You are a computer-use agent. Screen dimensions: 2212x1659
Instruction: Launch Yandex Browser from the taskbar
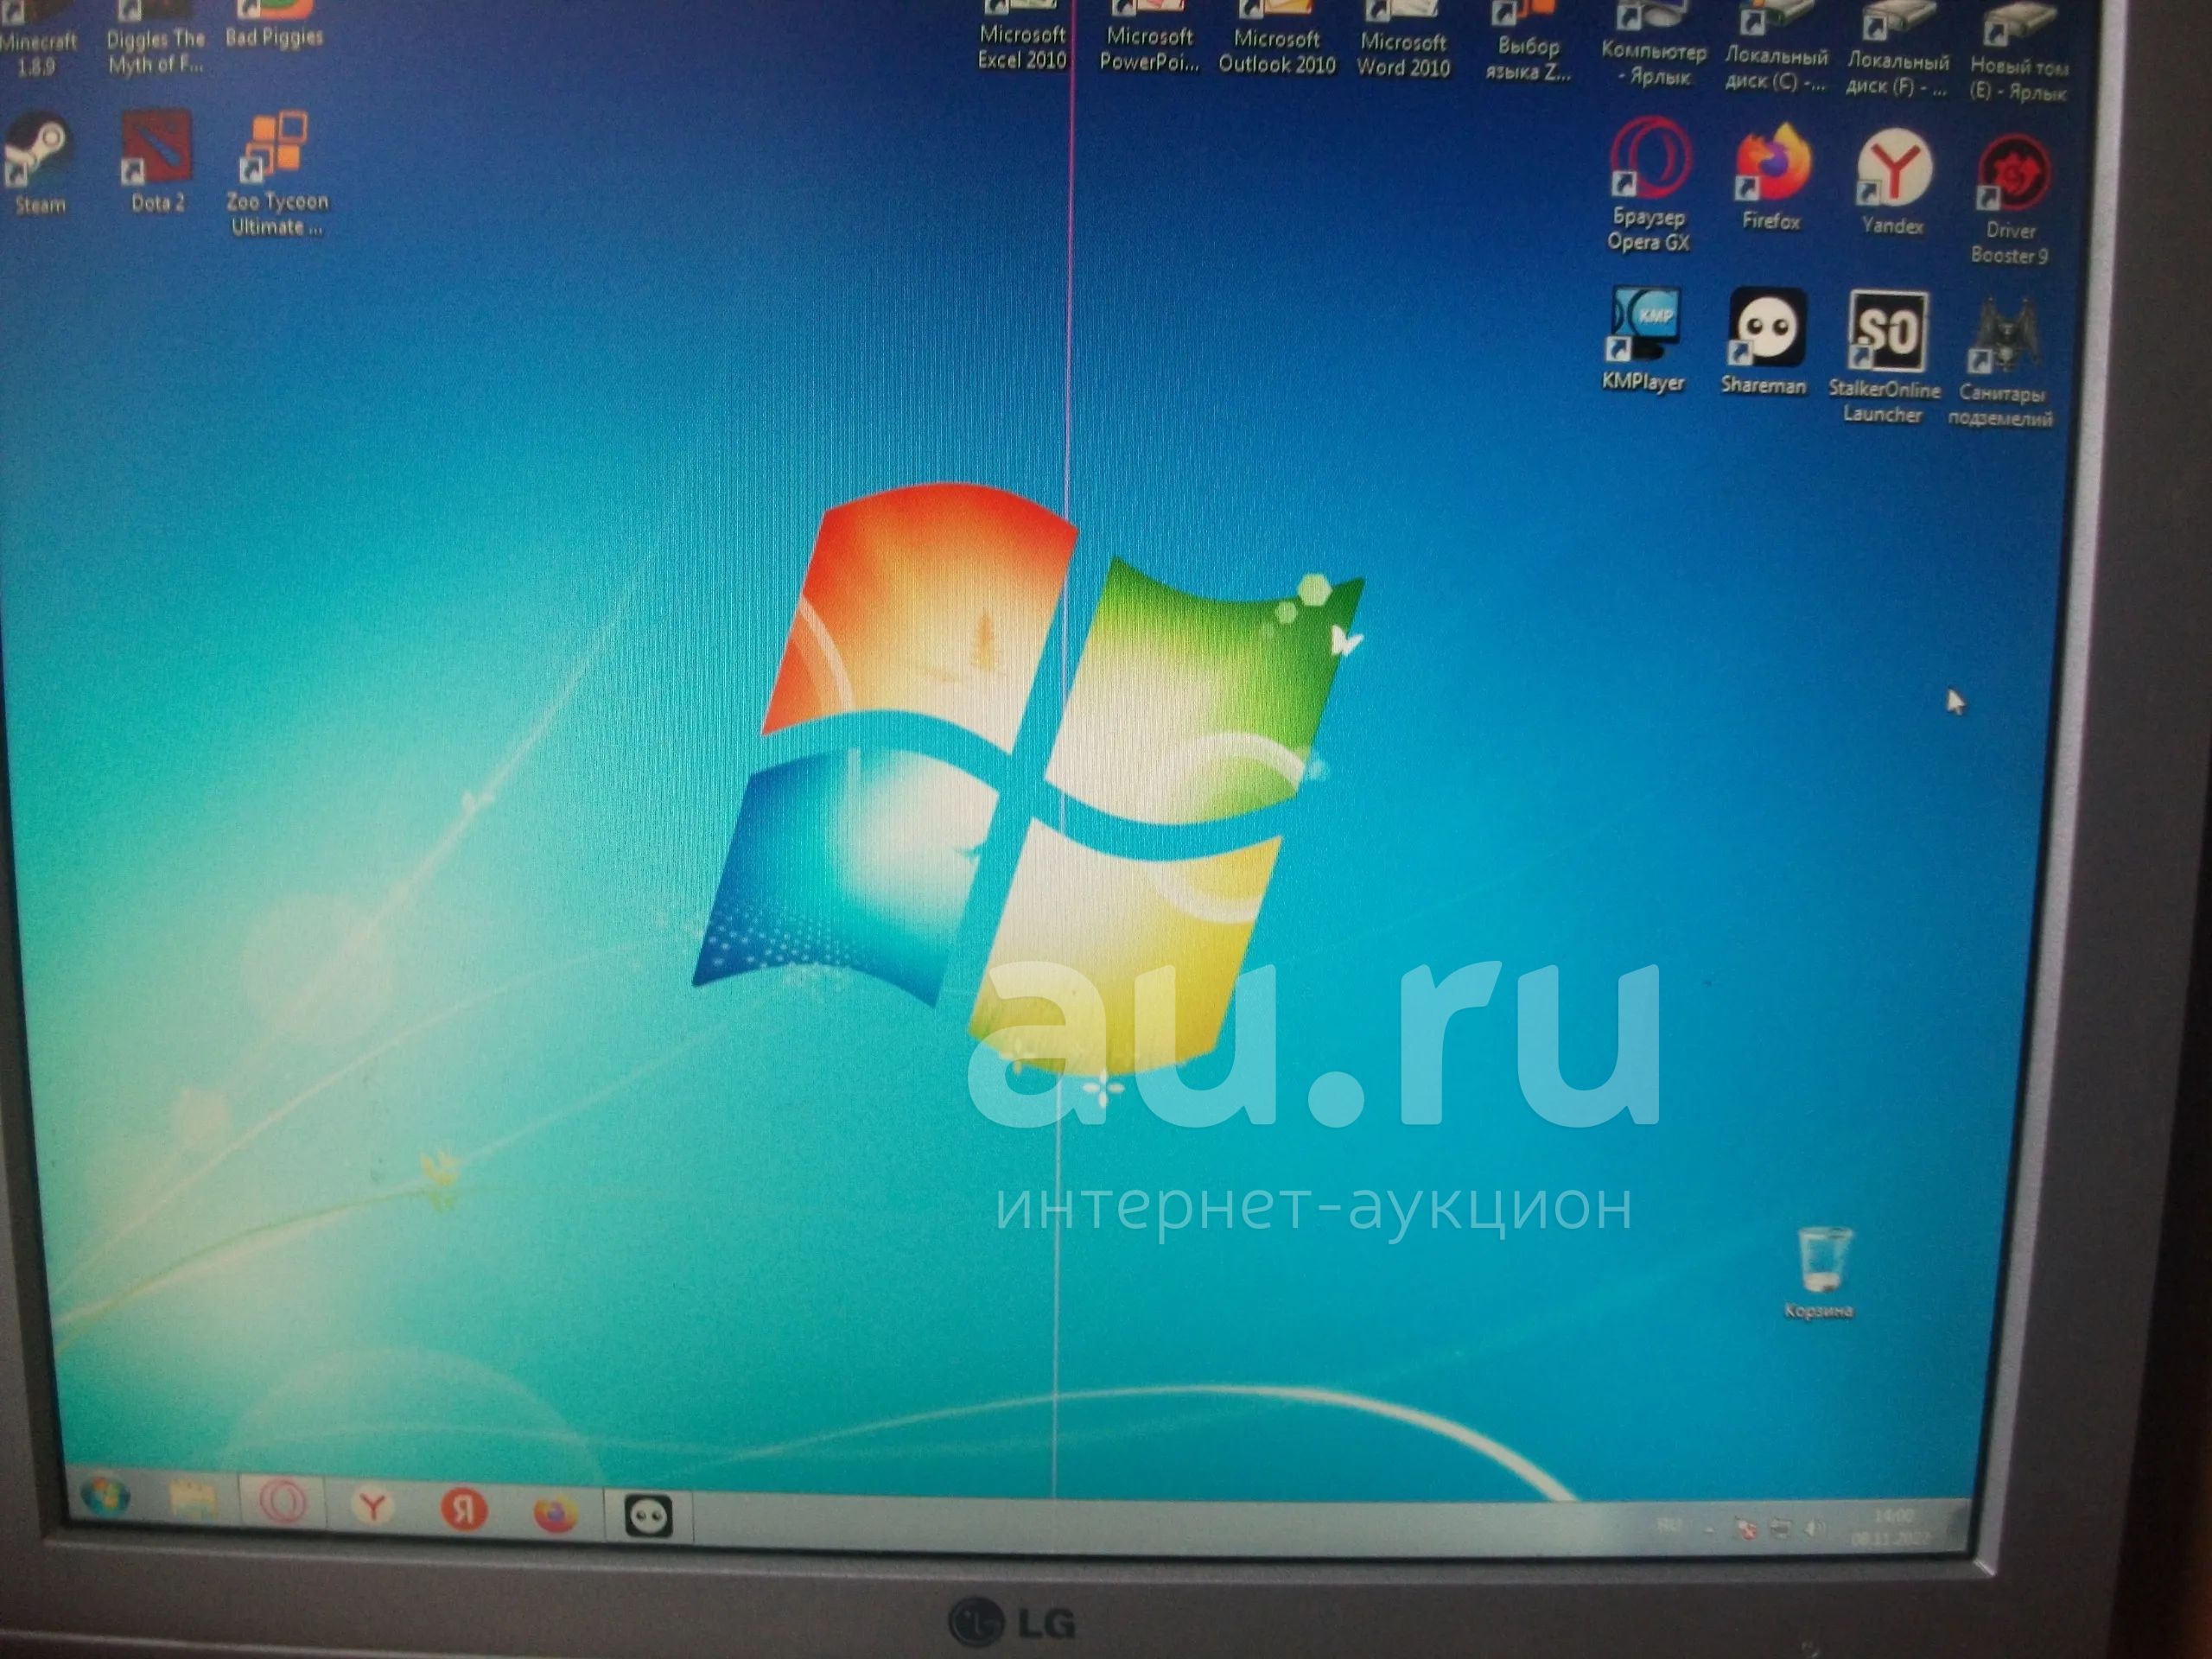click(373, 1505)
